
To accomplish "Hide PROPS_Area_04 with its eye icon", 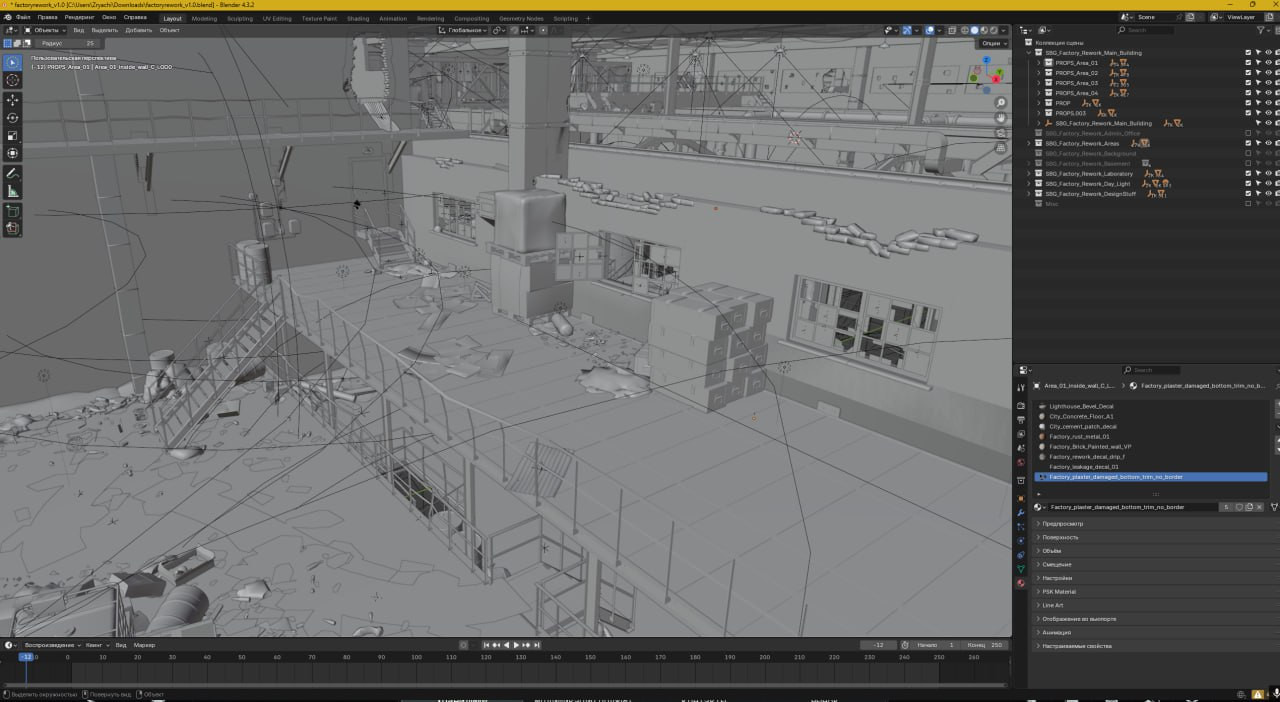I will tap(1268, 93).
